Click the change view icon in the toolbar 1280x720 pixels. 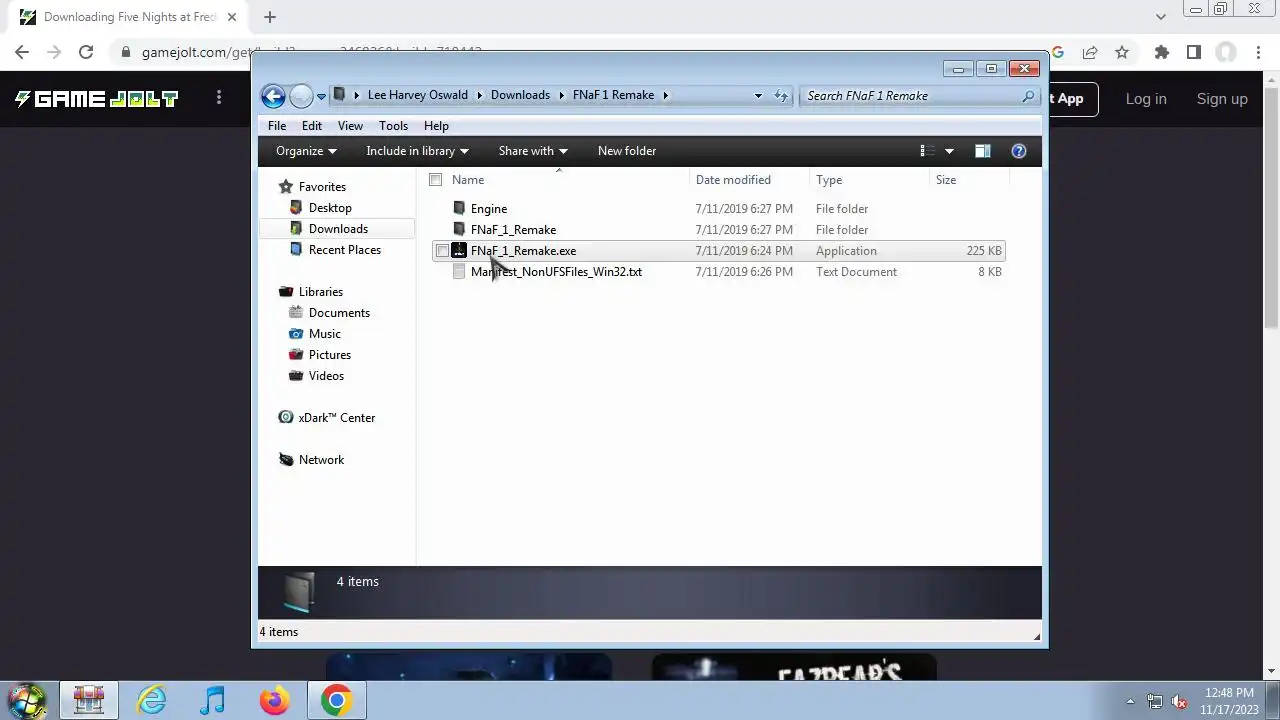[x=927, y=151]
